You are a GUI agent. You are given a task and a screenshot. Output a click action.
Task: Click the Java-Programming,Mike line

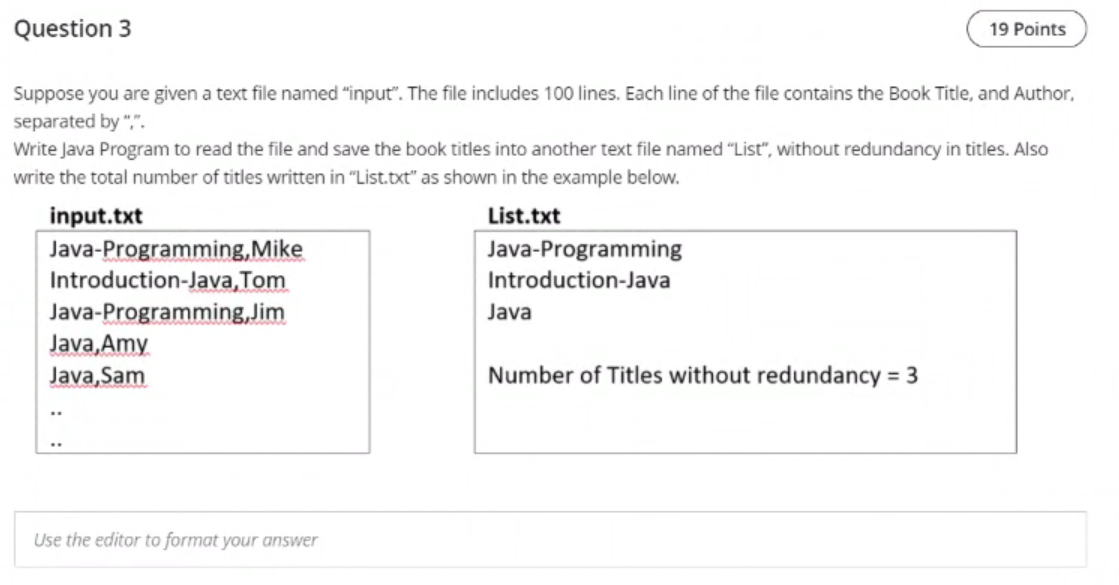tap(176, 248)
